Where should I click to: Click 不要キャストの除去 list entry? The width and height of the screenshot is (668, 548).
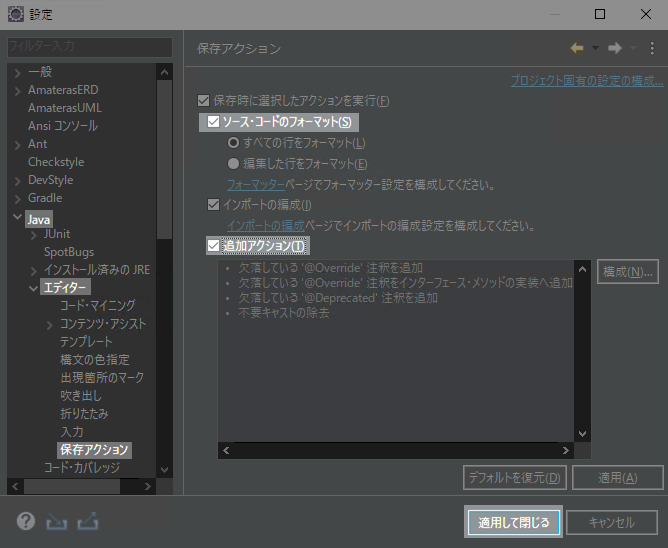284,313
